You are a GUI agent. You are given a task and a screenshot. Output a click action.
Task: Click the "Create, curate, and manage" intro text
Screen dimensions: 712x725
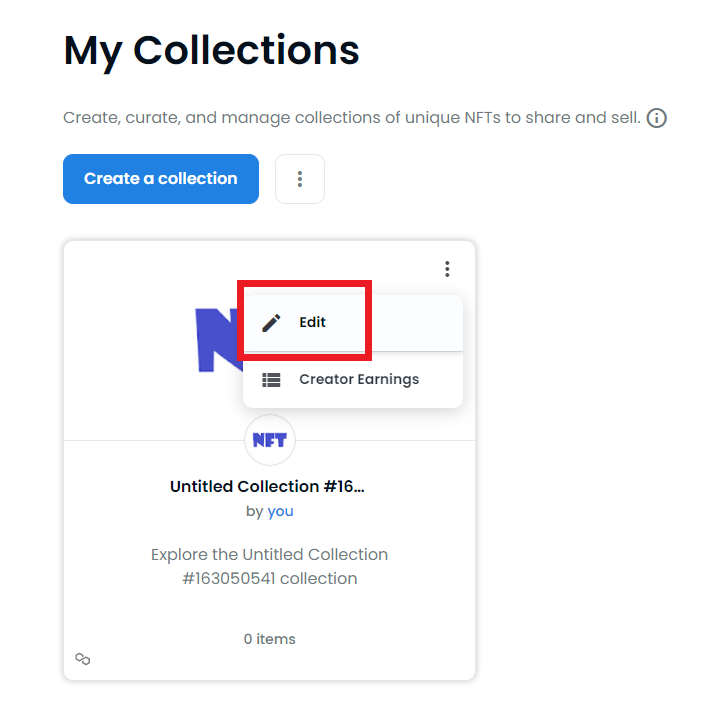(x=351, y=118)
